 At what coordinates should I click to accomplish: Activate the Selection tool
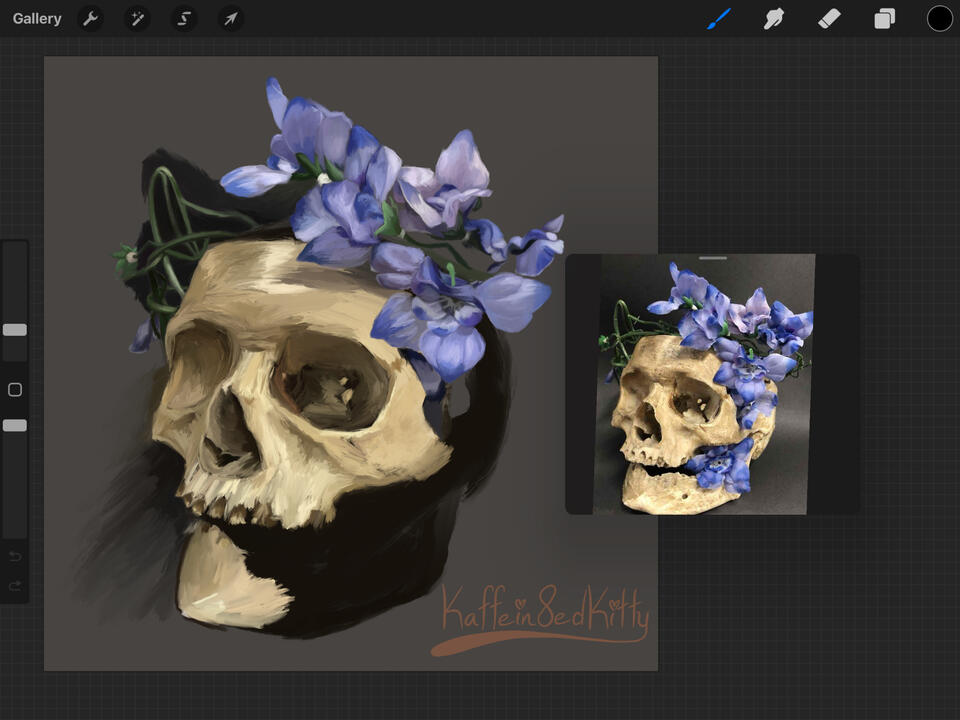[184, 19]
